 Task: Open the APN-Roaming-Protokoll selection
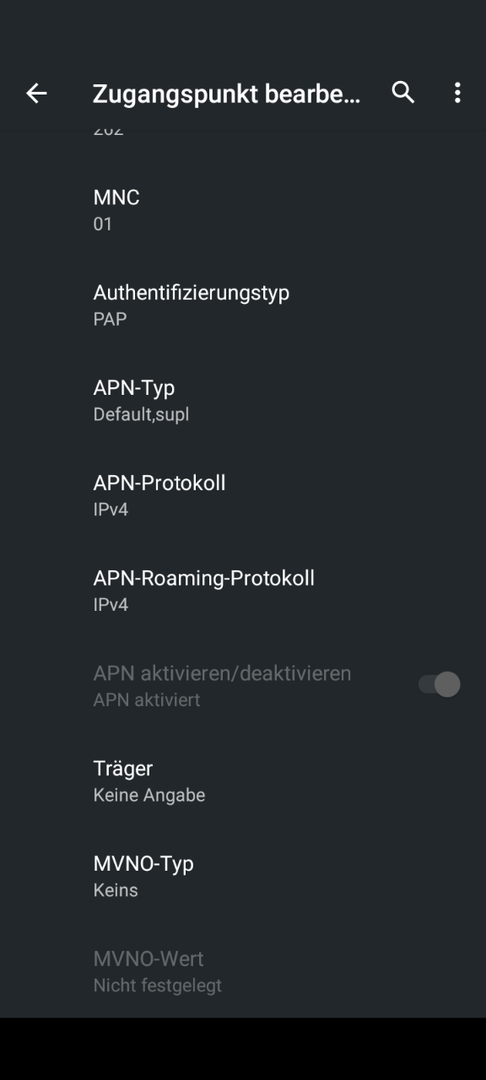click(243, 590)
